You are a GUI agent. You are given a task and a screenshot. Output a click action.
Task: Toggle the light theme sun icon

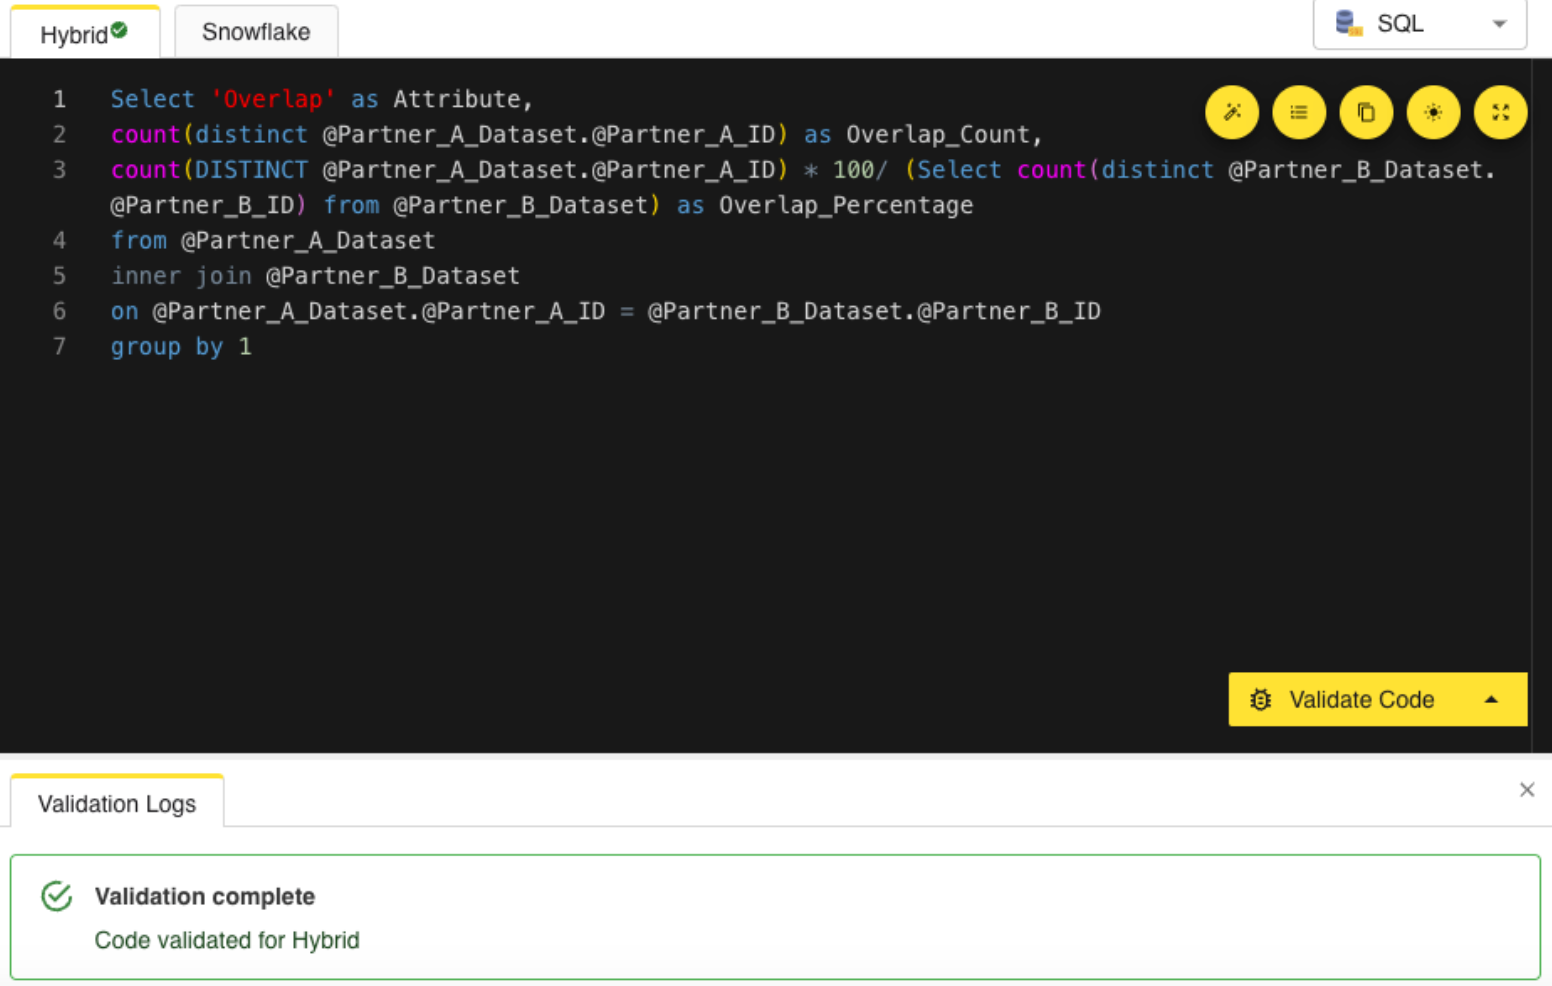click(x=1433, y=112)
